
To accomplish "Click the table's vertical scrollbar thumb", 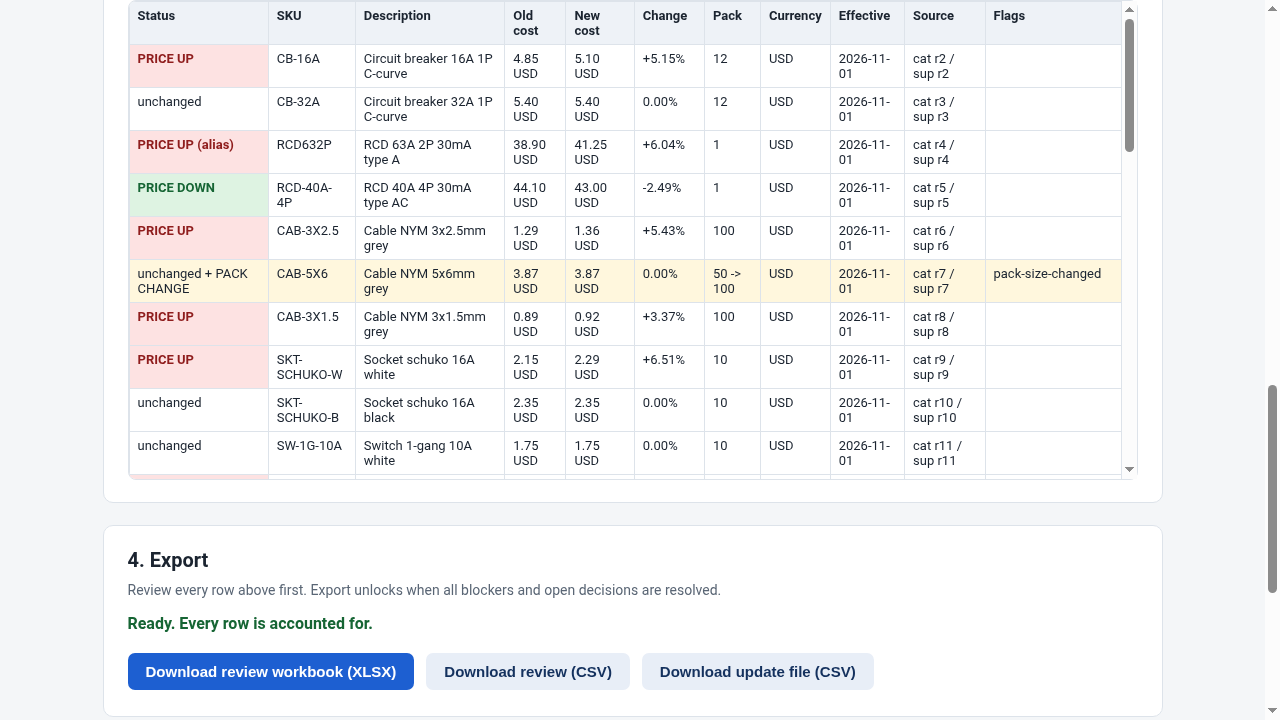I will [x=1129, y=85].
